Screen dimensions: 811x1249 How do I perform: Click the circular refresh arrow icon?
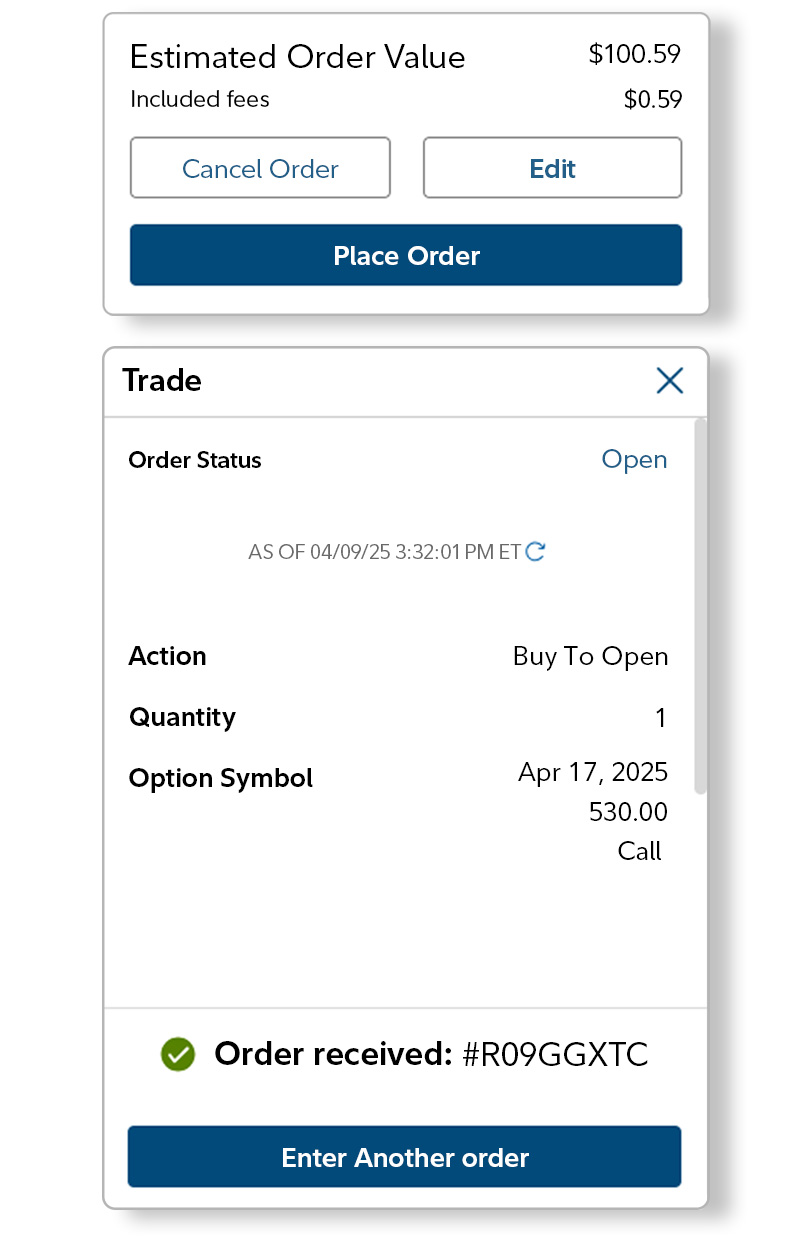coord(535,551)
